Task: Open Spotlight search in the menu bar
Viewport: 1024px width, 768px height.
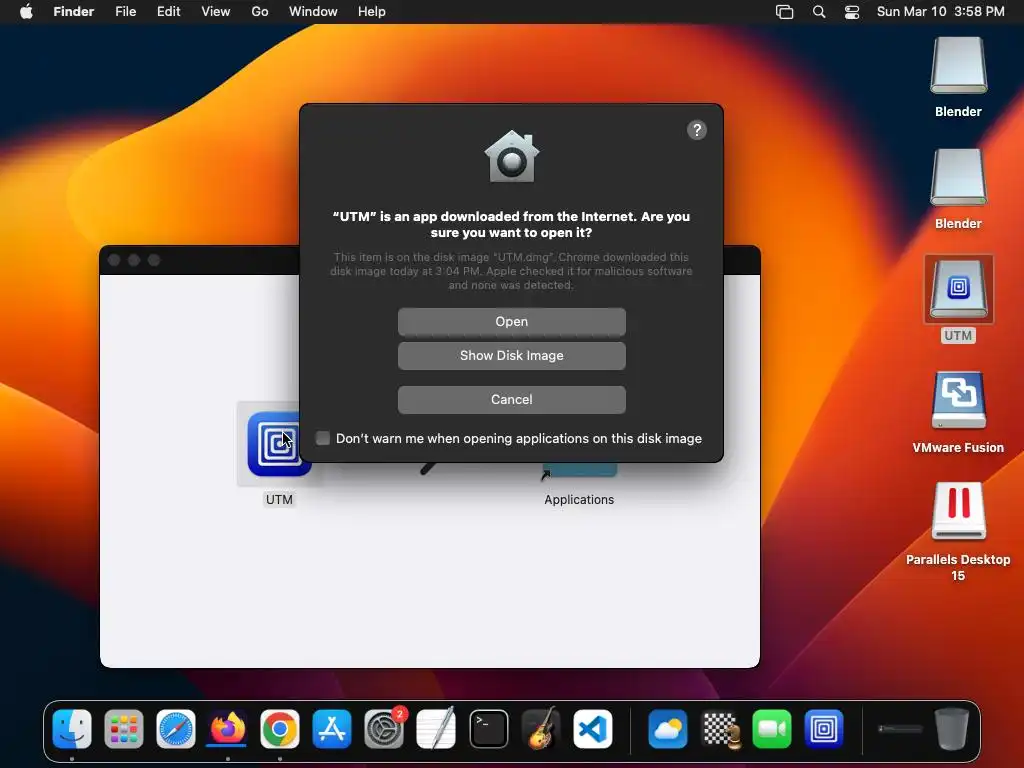Action: [x=819, y=12]
